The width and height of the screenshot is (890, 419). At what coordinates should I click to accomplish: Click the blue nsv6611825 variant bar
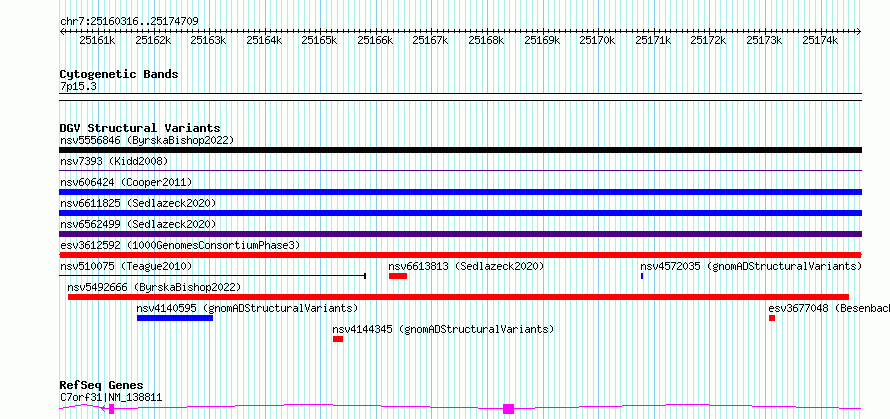460,213
